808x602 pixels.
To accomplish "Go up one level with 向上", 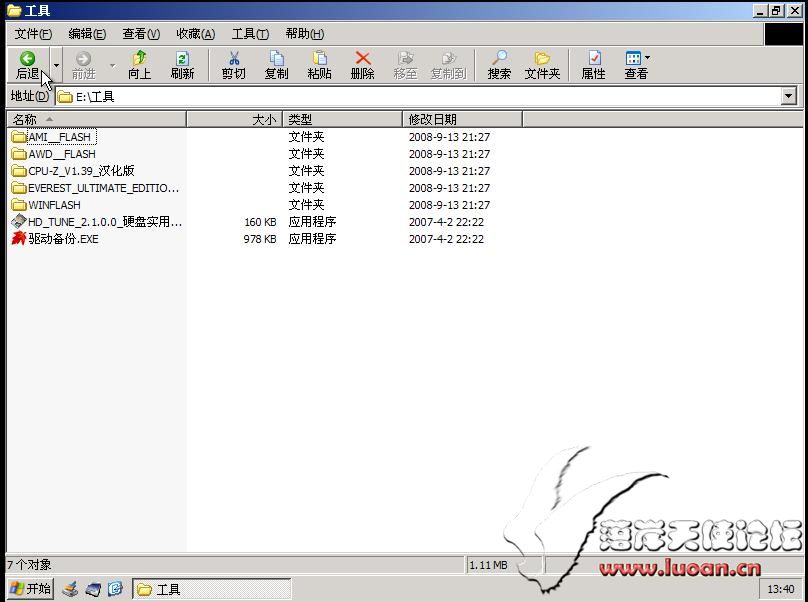I will coord(139,65).
